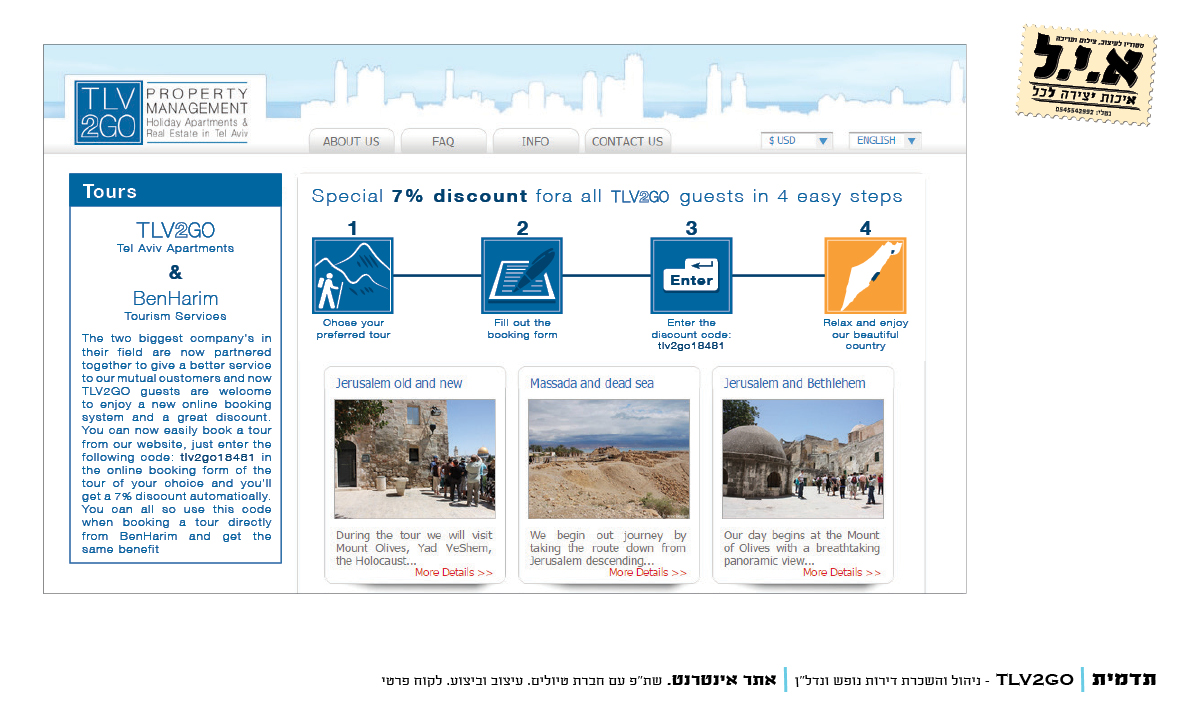This screenshot has width=1181, height=709.
Task: Open the $ USD currency dropdown
Action: [797, 140]
